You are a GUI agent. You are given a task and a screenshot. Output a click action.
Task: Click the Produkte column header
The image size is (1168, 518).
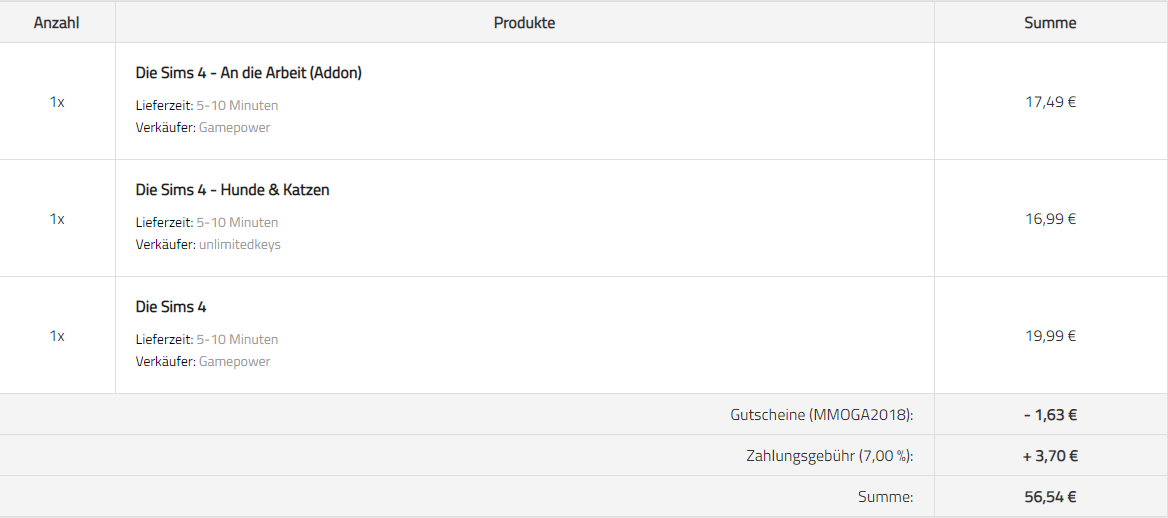pos(524,23)
